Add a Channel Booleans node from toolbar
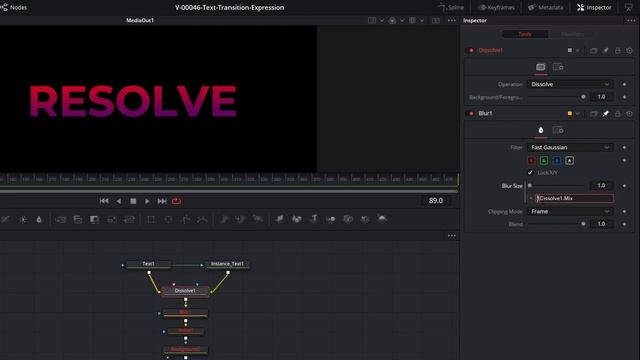The image size is (640, 360). tap(78, 220)
